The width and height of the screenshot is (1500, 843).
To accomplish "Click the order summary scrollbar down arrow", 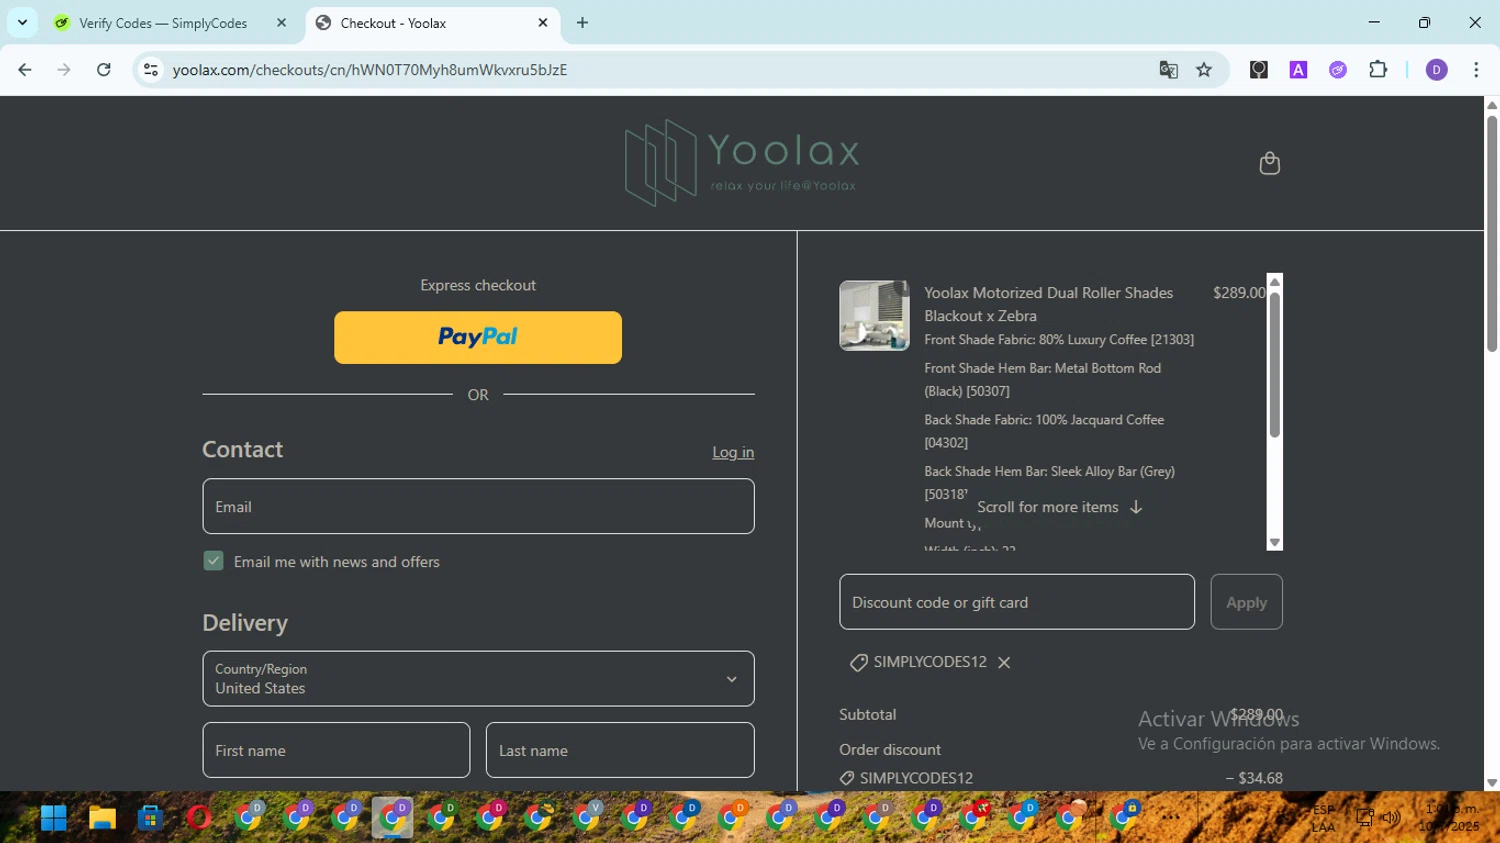I will [1274, 543].
